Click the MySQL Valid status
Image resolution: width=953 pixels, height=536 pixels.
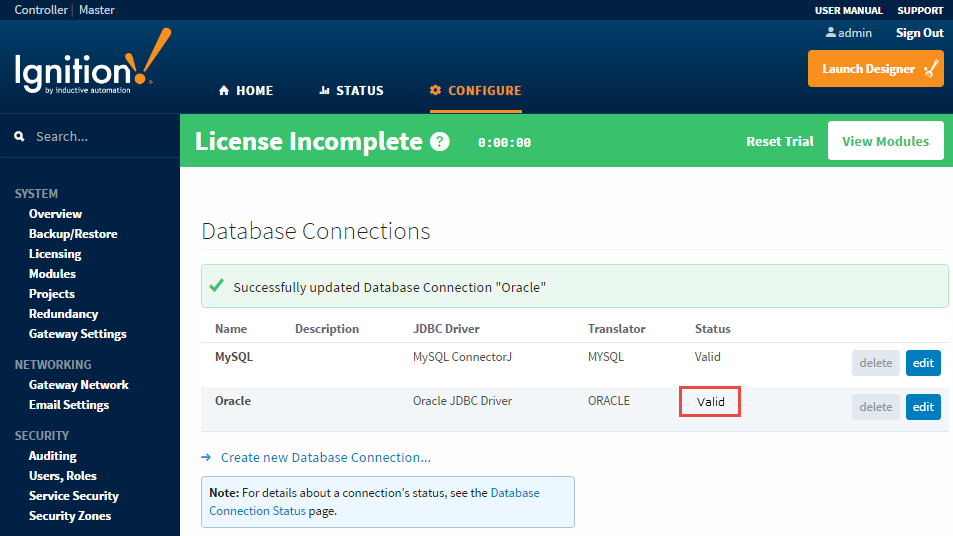[707, 357]
